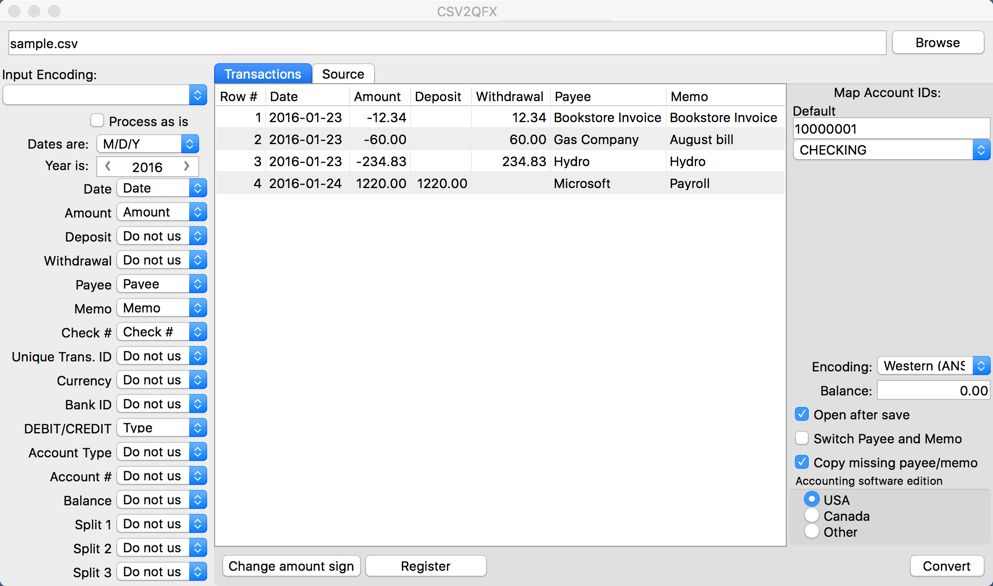Open the Memo column mapping dropdown
The height and width of the screenshot is (586, 993).
161,308
